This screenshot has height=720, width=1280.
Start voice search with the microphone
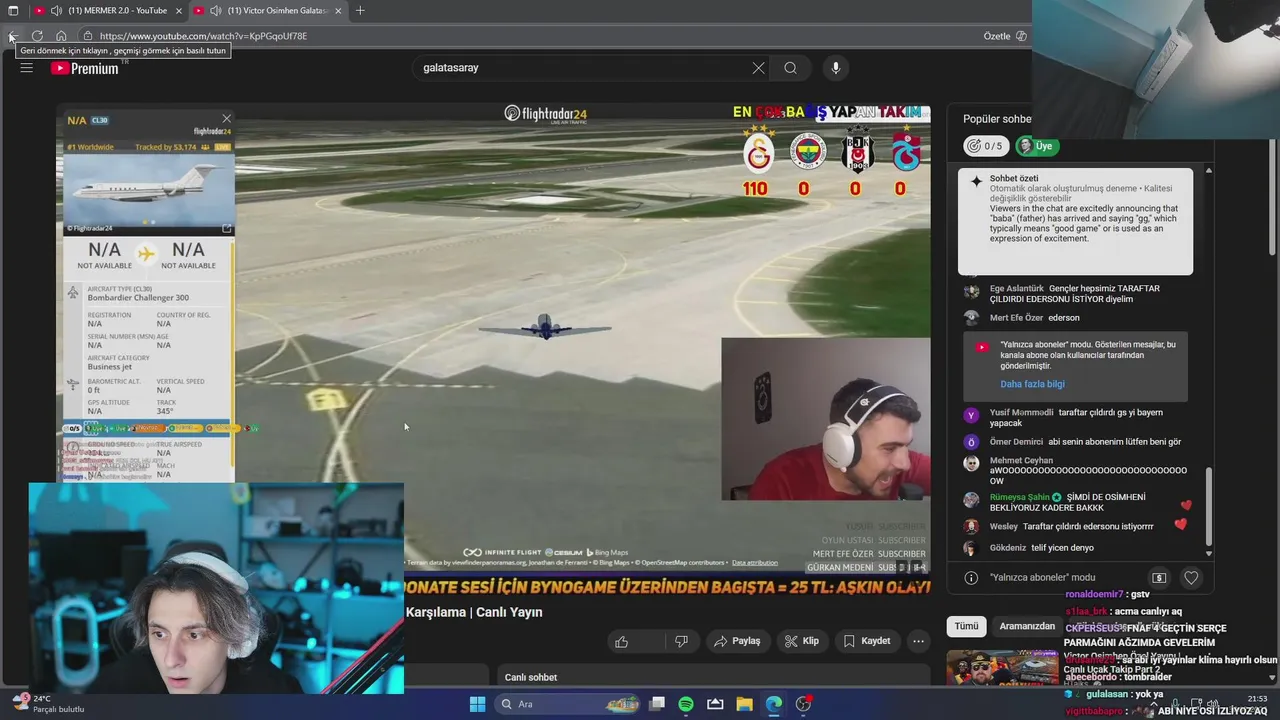click(x=836, y=68)
